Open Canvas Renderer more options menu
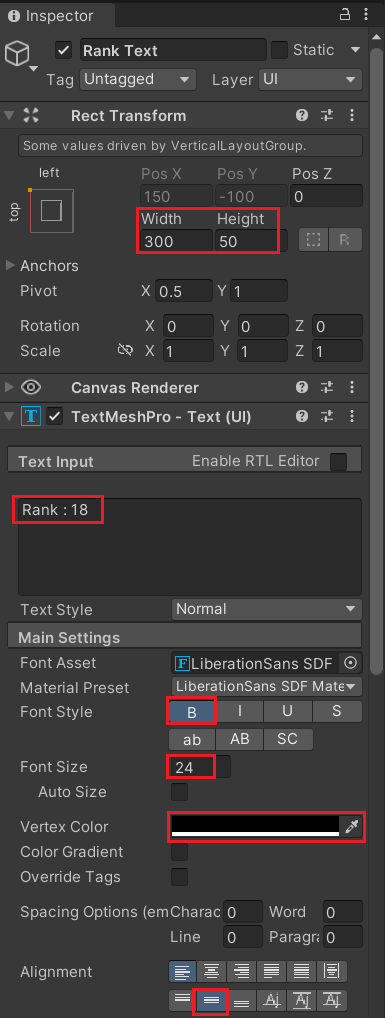Screen dimensions: 385x1018 352,388
